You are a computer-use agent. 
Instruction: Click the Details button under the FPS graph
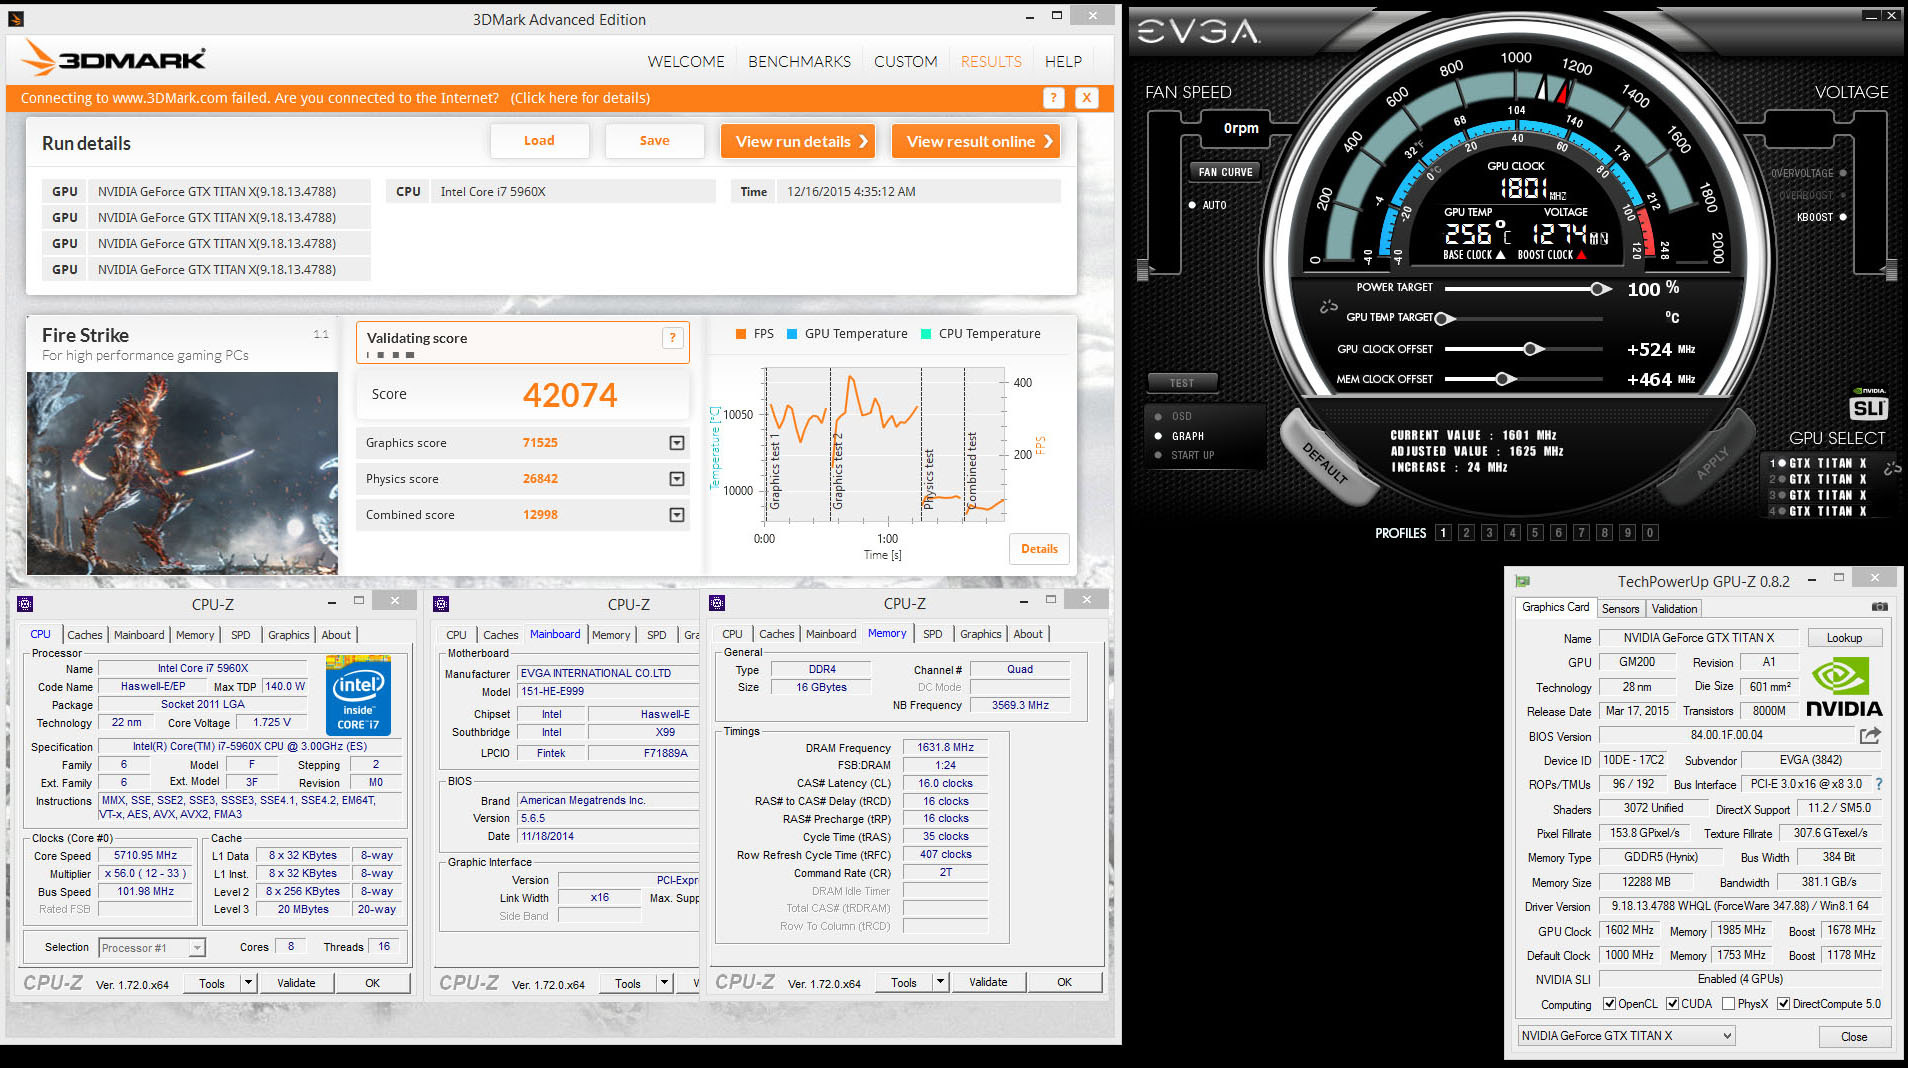[1039, 549]
